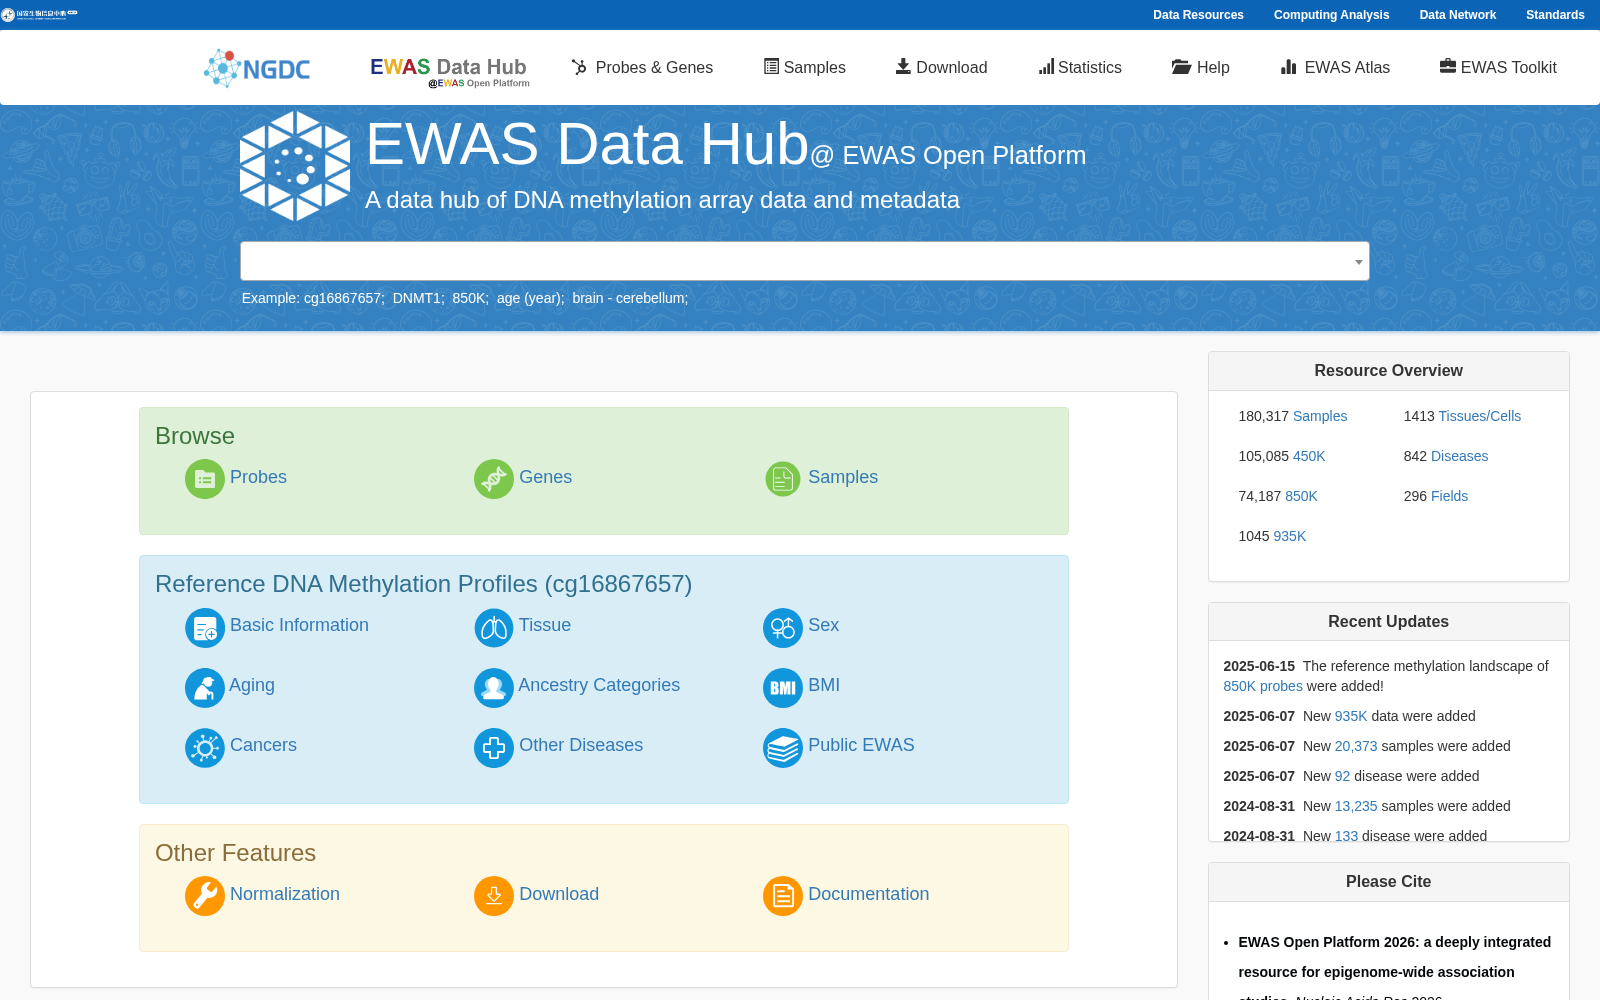Open Data Resources in top bar
1600x1000 pixels.
click(1198, 15)
